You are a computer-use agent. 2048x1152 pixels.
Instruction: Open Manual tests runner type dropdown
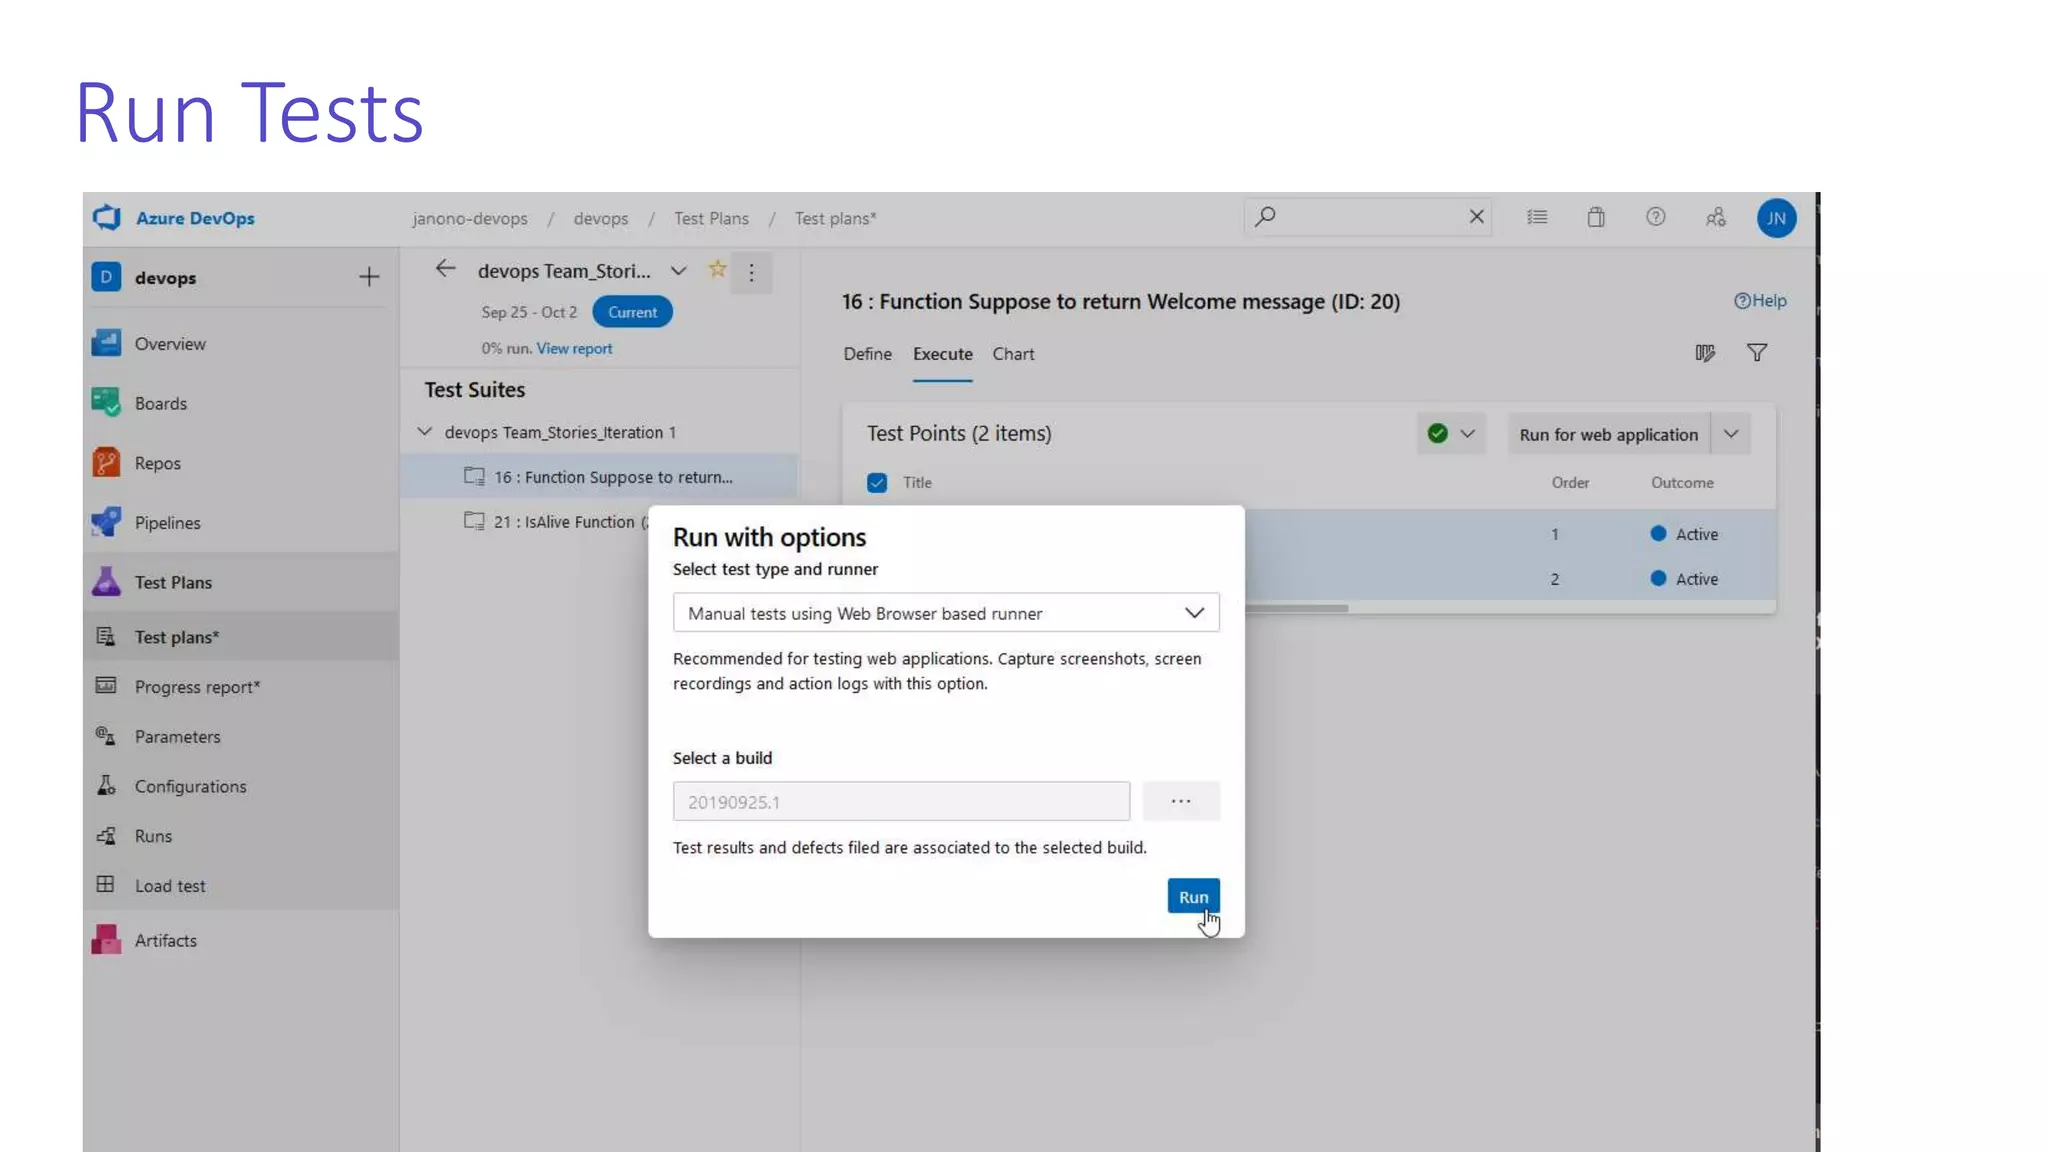945,613
